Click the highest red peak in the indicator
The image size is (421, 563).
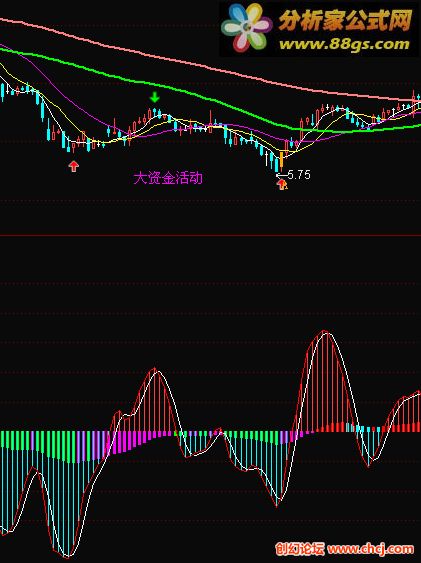pyautogui.click(x=325, y=332)
